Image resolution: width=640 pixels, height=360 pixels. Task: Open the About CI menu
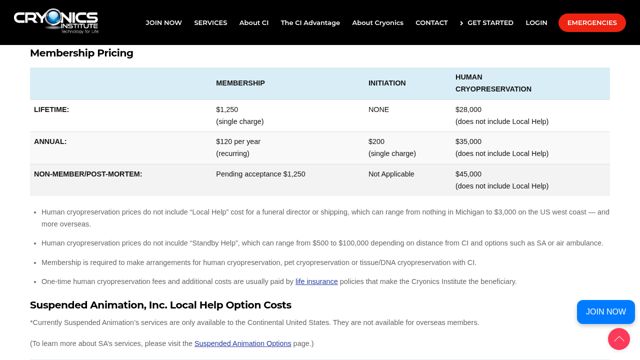(254, 23)
